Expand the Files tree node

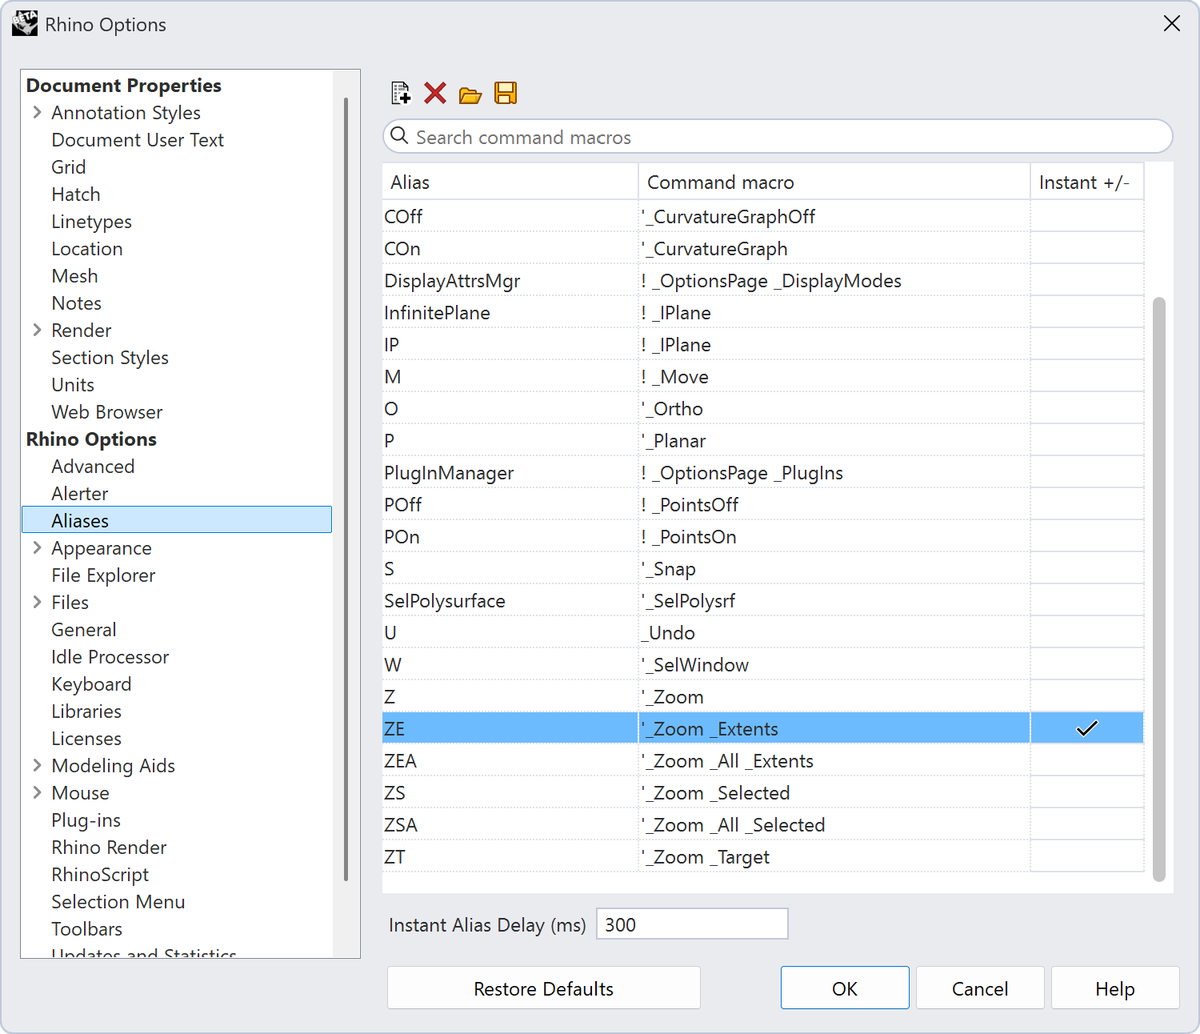pyautogui.click(x=37, y=602)
